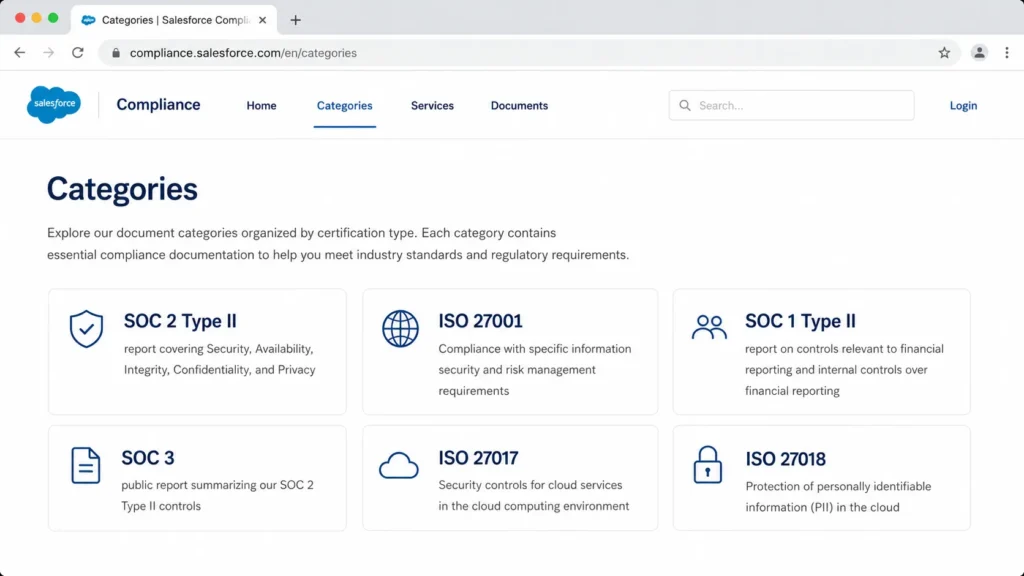Open the ISO 27018 heading
The image size is (1024, 576).
(786, 459)
